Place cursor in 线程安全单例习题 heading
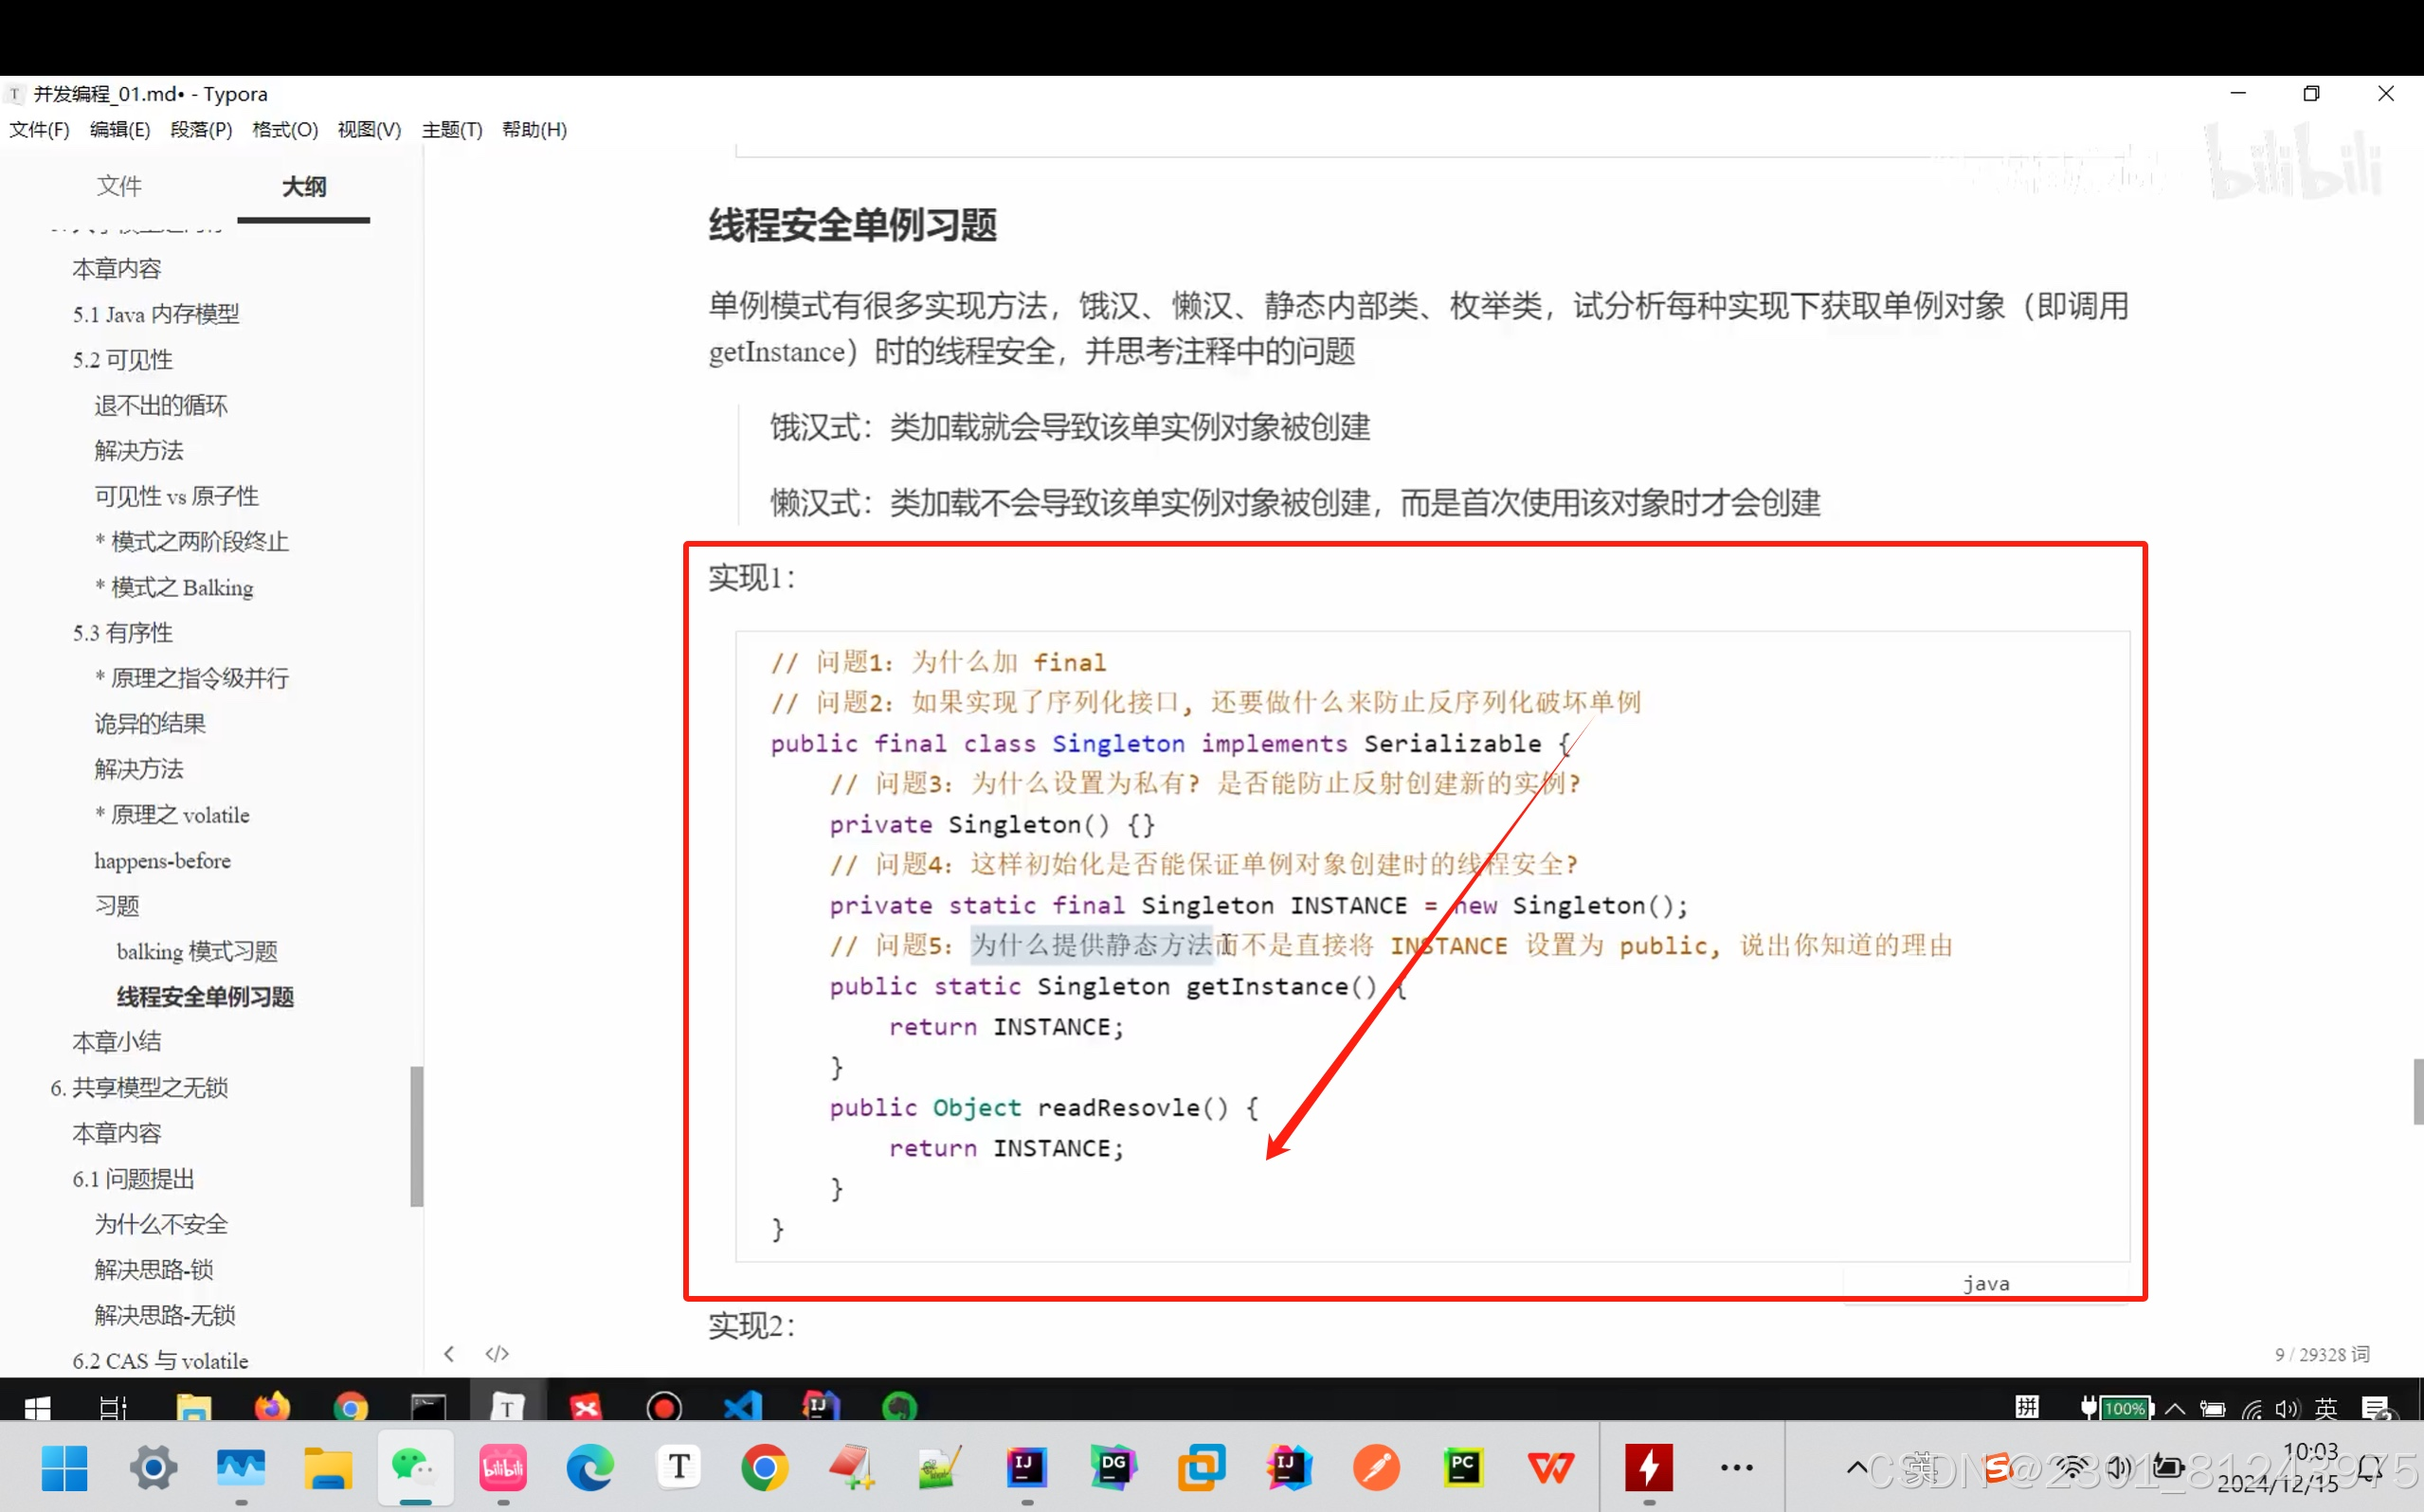Viewport: 2424px width, 1512px height. pyautogui.click(x=852, y=225)
